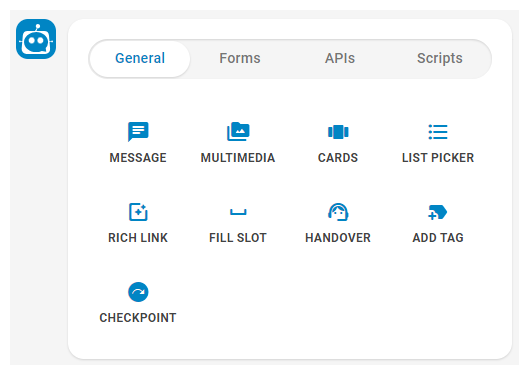Click the Add Tag icon
530x377 pixels.
pyautogui.click(x=438, y=212)
